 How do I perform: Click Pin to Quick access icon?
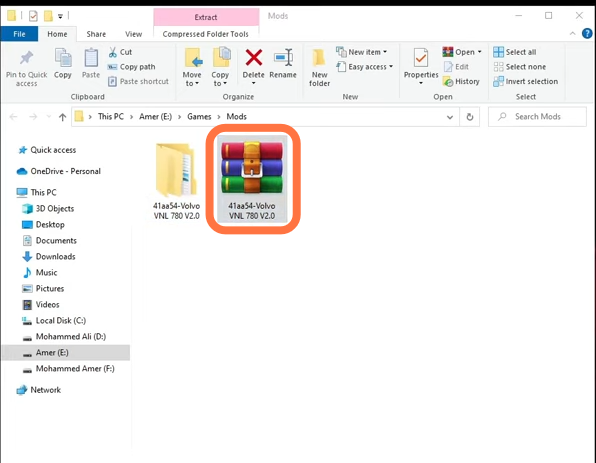click(x=26, y=58)
